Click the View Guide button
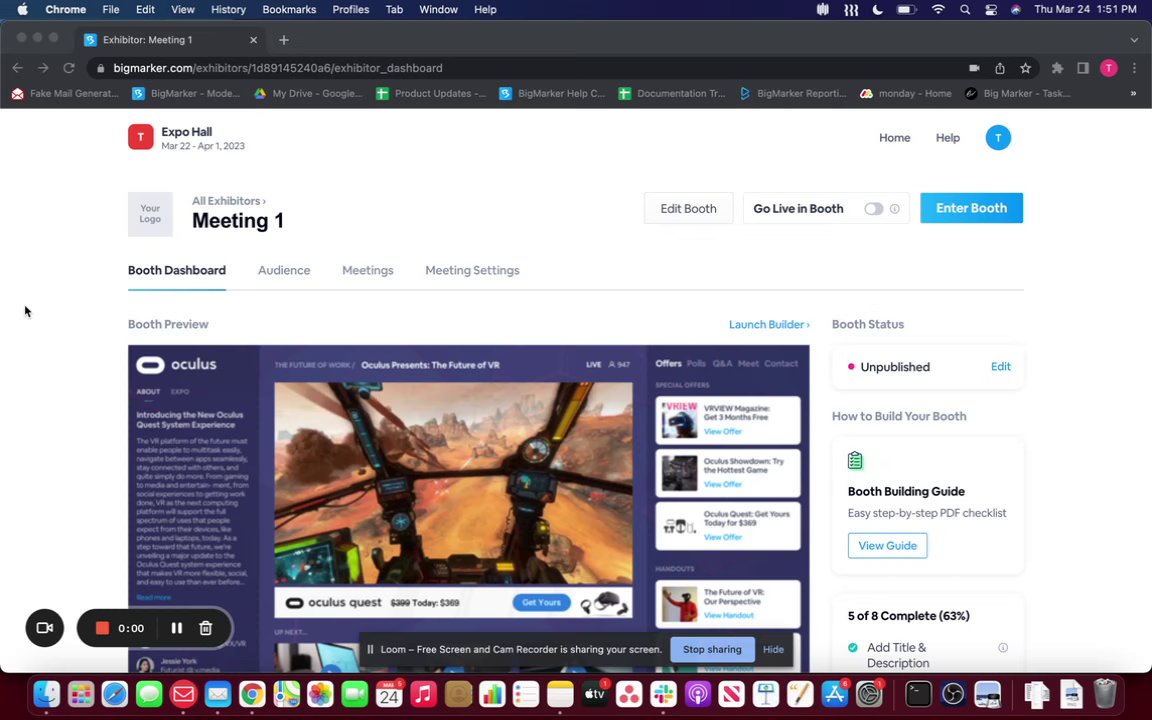The image size is (1152, 720). (888, 545)
